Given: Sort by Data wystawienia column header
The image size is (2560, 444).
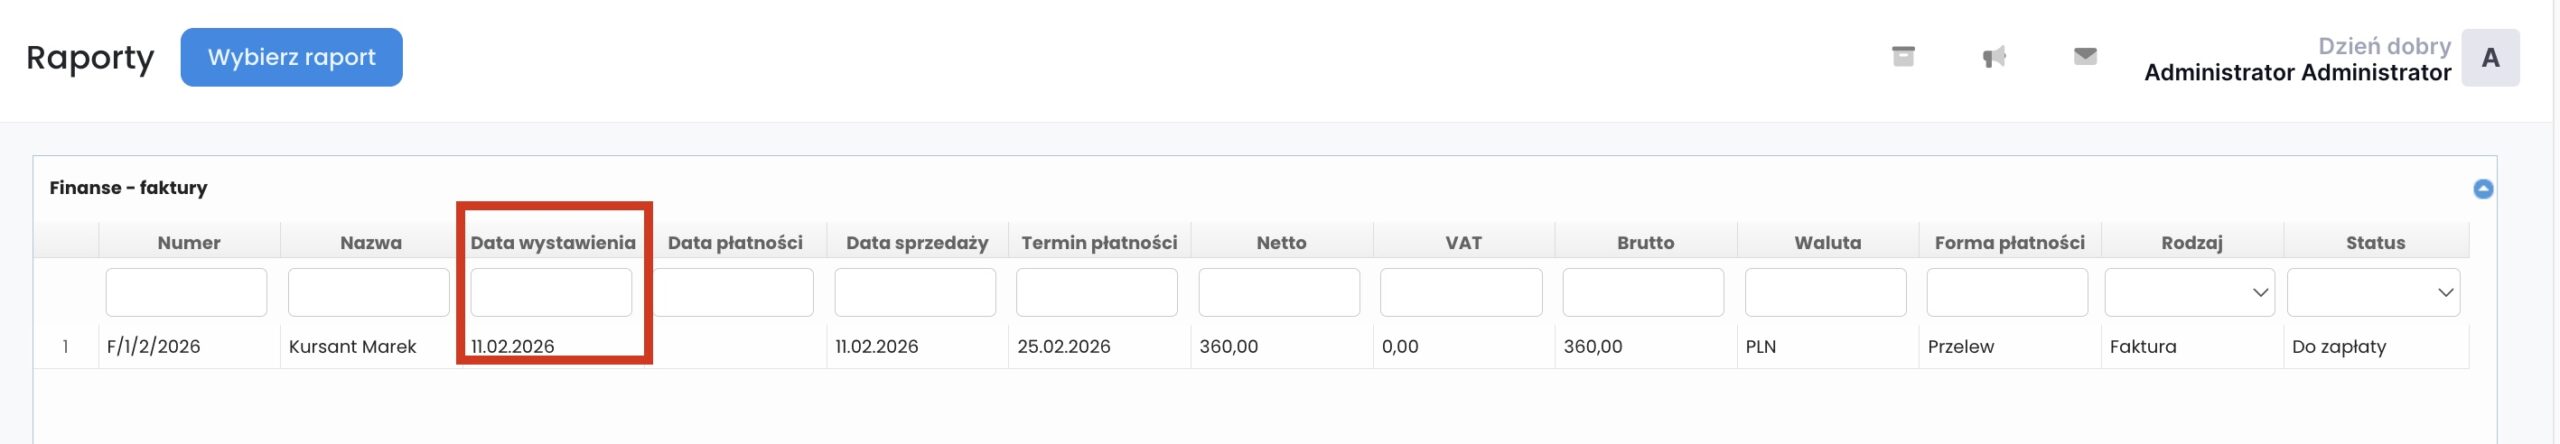Looking at the screenshot, I should click(553, 243).
